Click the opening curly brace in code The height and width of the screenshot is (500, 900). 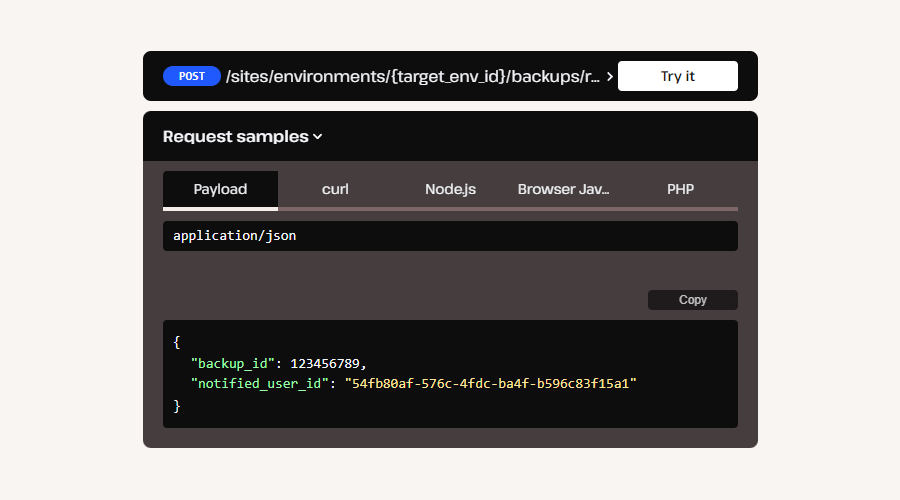(177, 342)
